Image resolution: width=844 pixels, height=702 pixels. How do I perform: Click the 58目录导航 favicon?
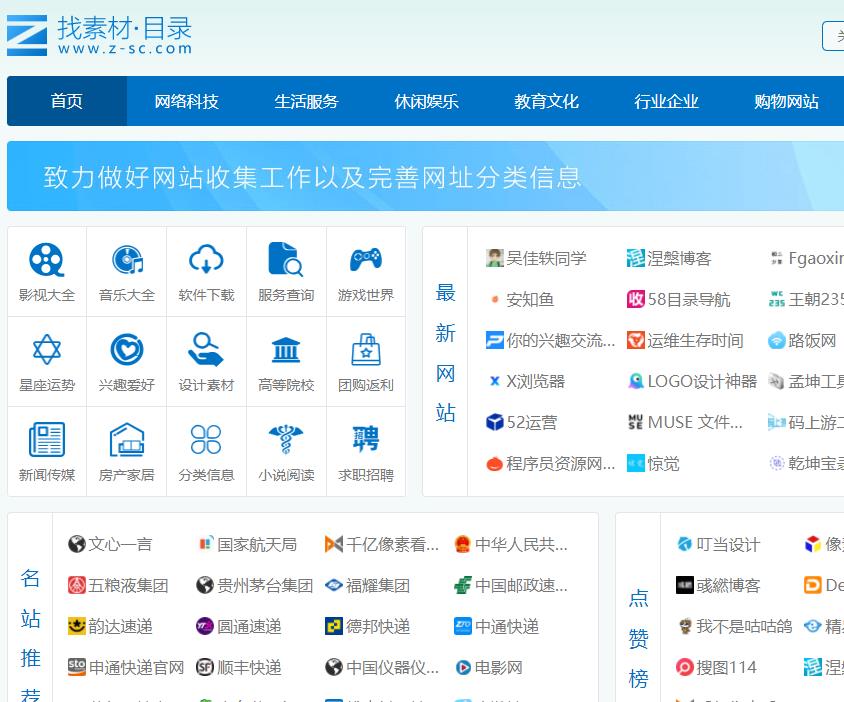pyautogui.click(x=636, y=299)
